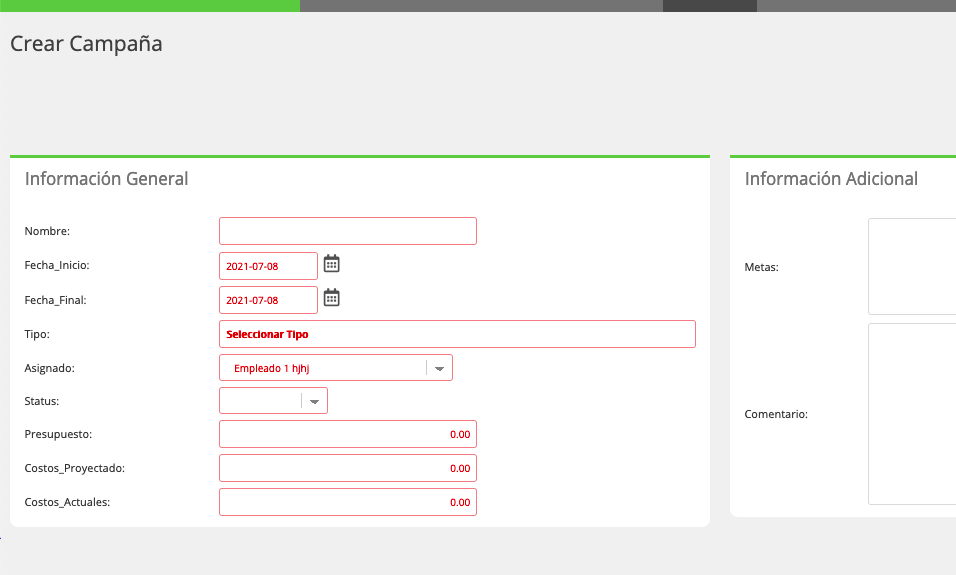
Task: Click the Comentario text area
Action: pos(912,414)
